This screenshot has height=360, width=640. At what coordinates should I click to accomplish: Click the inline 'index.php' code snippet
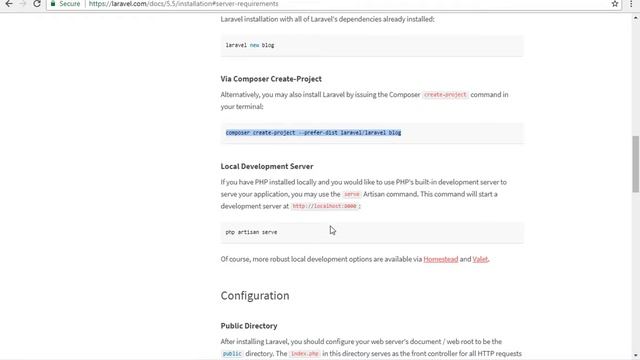[304, 354]
